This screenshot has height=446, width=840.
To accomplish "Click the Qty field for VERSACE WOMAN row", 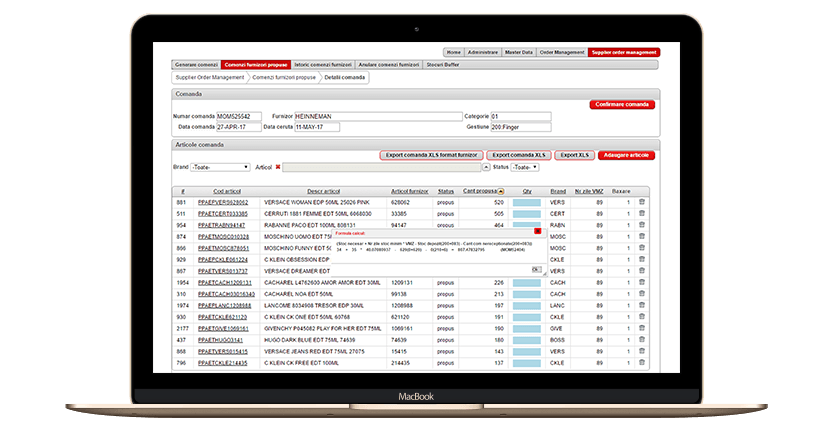I will point(526,202).
